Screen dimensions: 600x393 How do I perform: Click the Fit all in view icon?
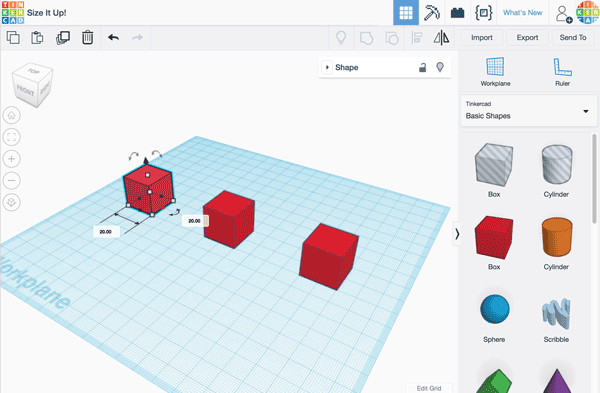(11, 137)
